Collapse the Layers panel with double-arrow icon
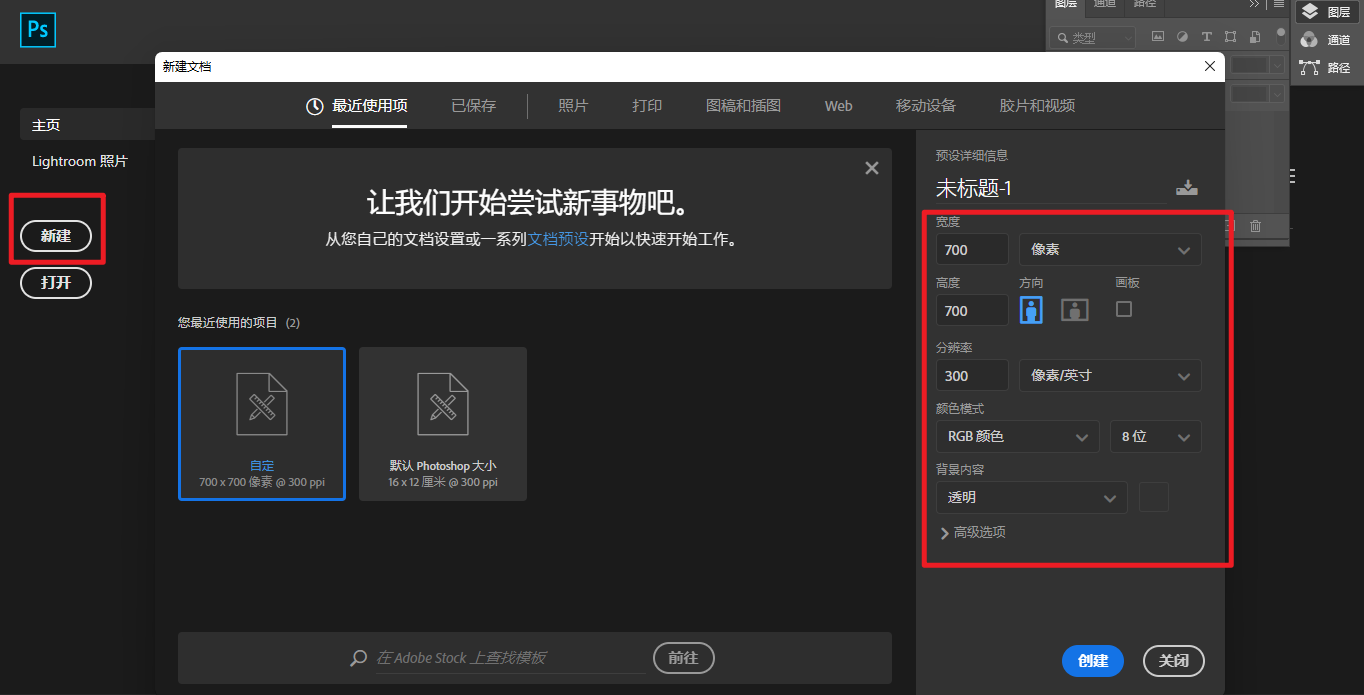 (x=1254, y=4)
